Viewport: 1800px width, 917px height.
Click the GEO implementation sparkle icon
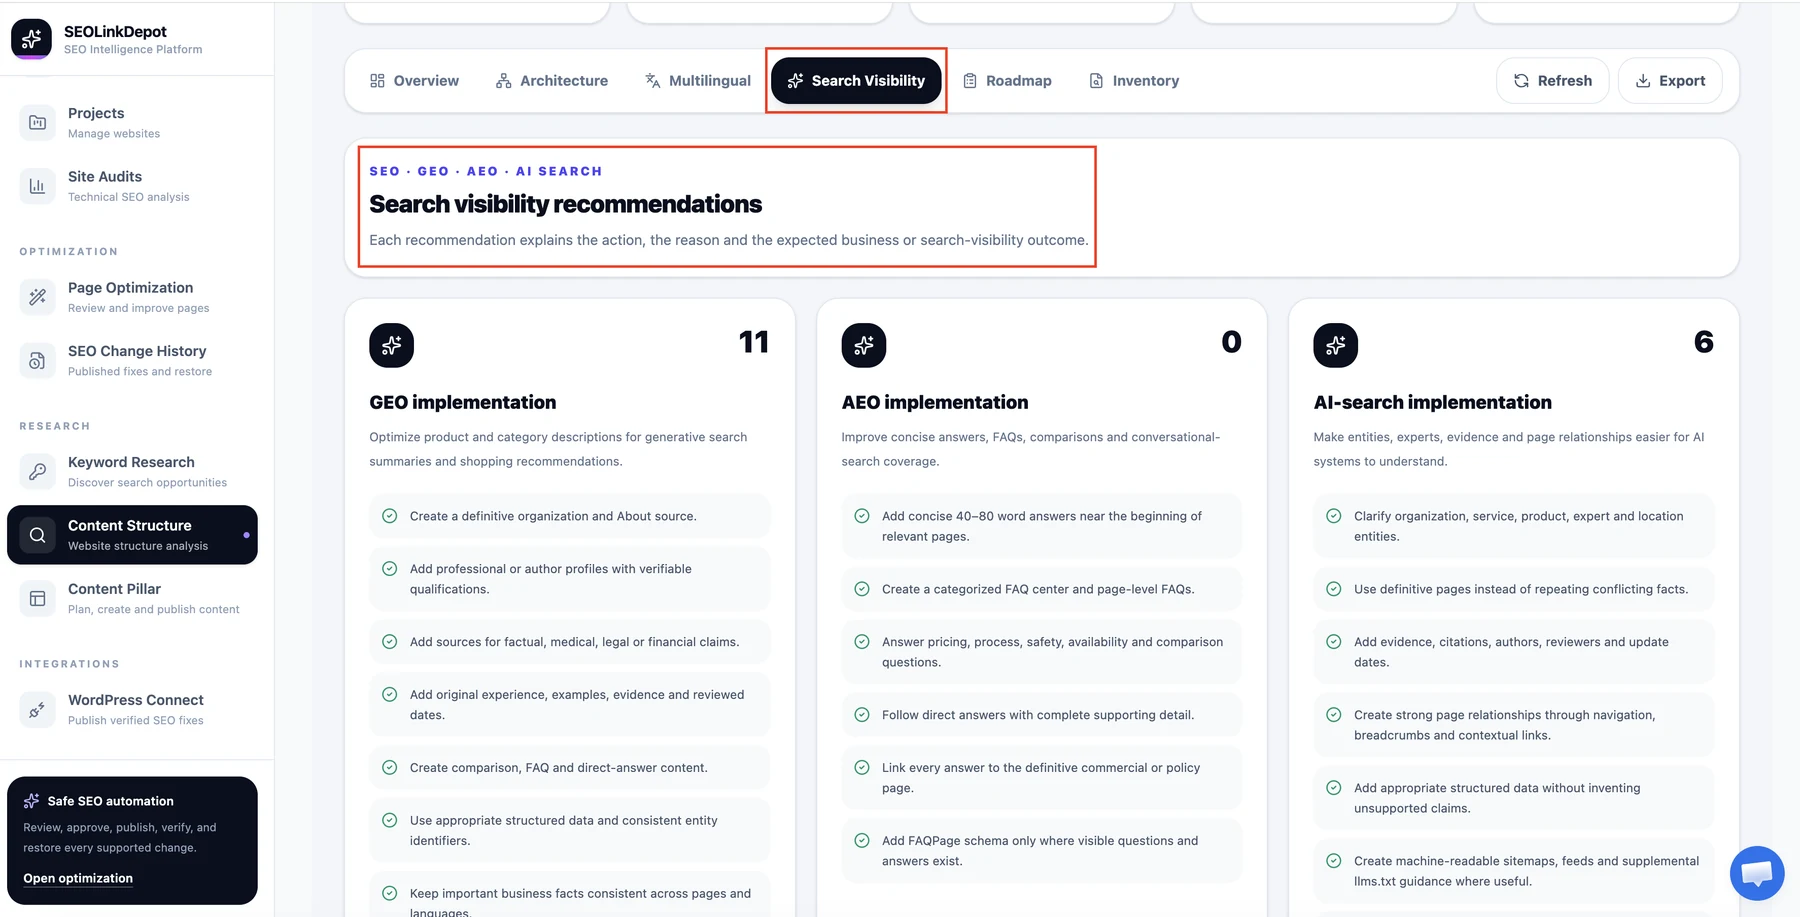pos(391,345)
